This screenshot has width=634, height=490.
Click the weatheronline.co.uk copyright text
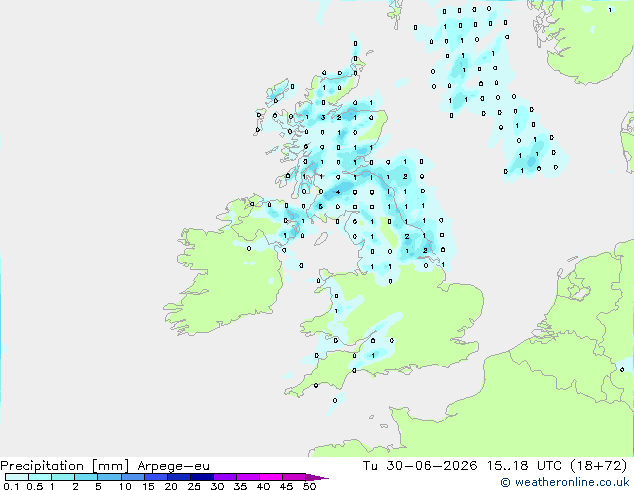565,482
